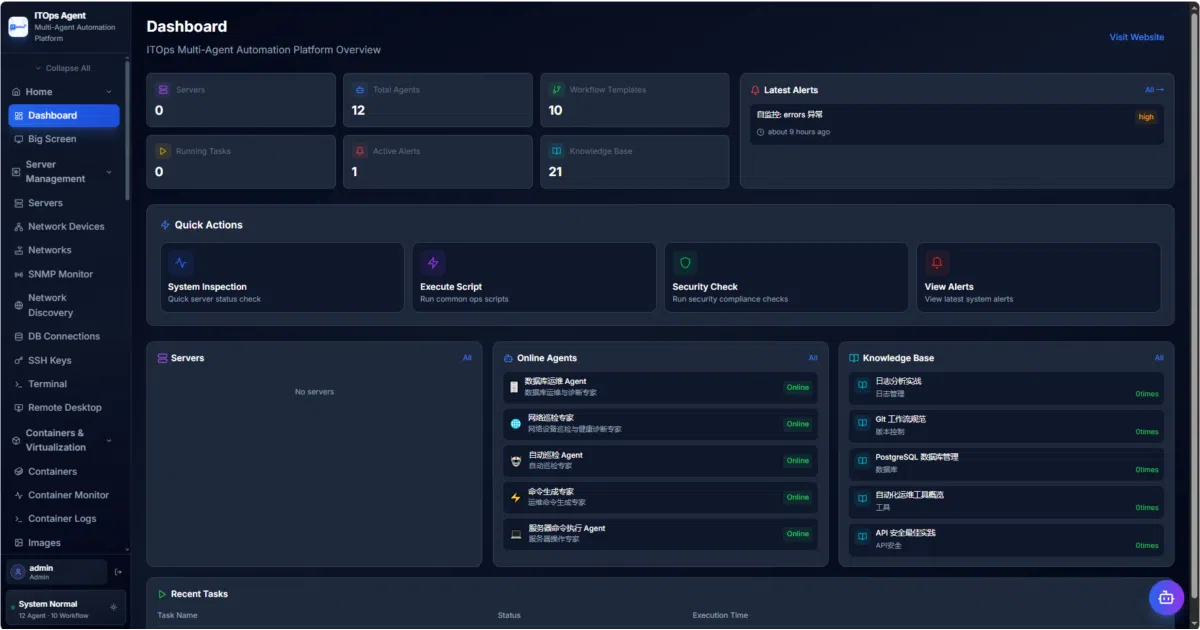1200x630 pixels.
Task: Click the book icon for API 安全最佳实践
Action: tap(862, 538)
